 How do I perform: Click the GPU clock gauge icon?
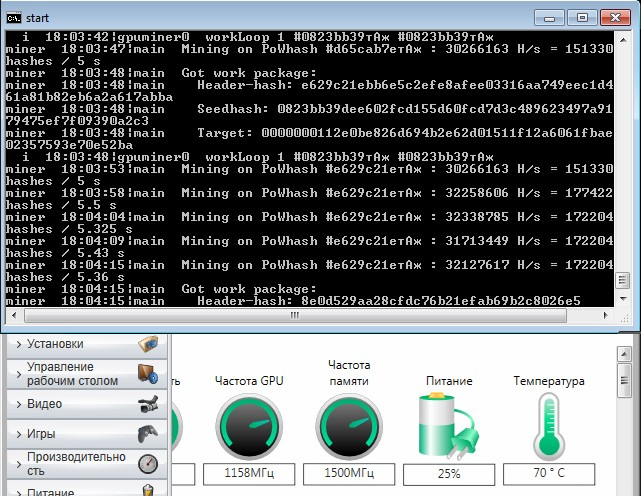tap(249, 425)
